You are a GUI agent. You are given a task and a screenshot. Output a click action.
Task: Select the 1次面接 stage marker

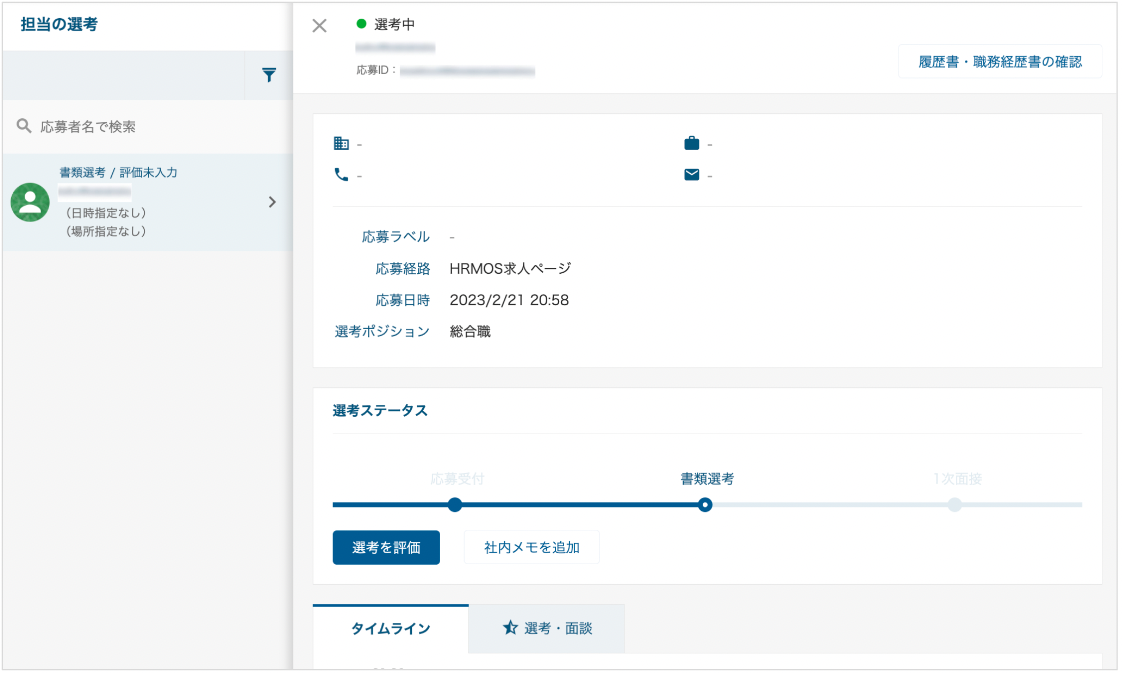point(955,505)
